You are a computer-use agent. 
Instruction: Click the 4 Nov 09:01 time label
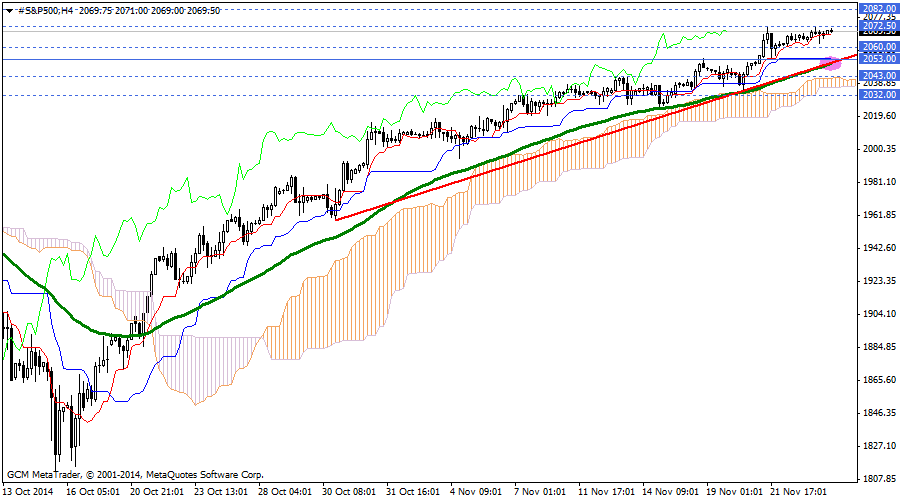tap(476, 492)
